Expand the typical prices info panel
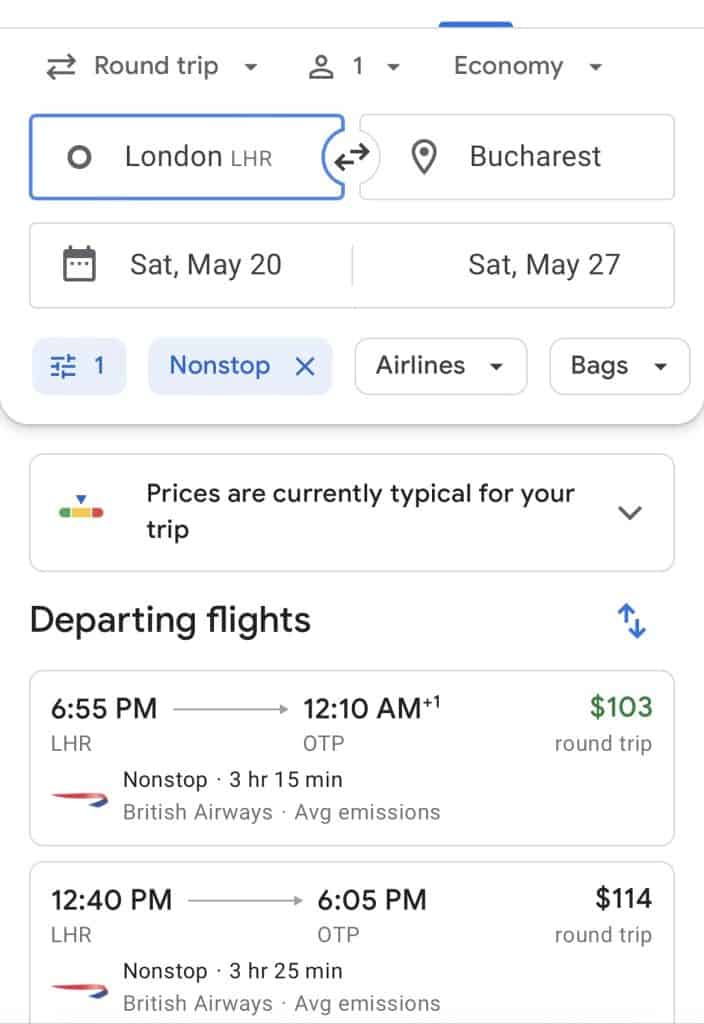This screenshot has width=704, height=1024. [629, 512]
